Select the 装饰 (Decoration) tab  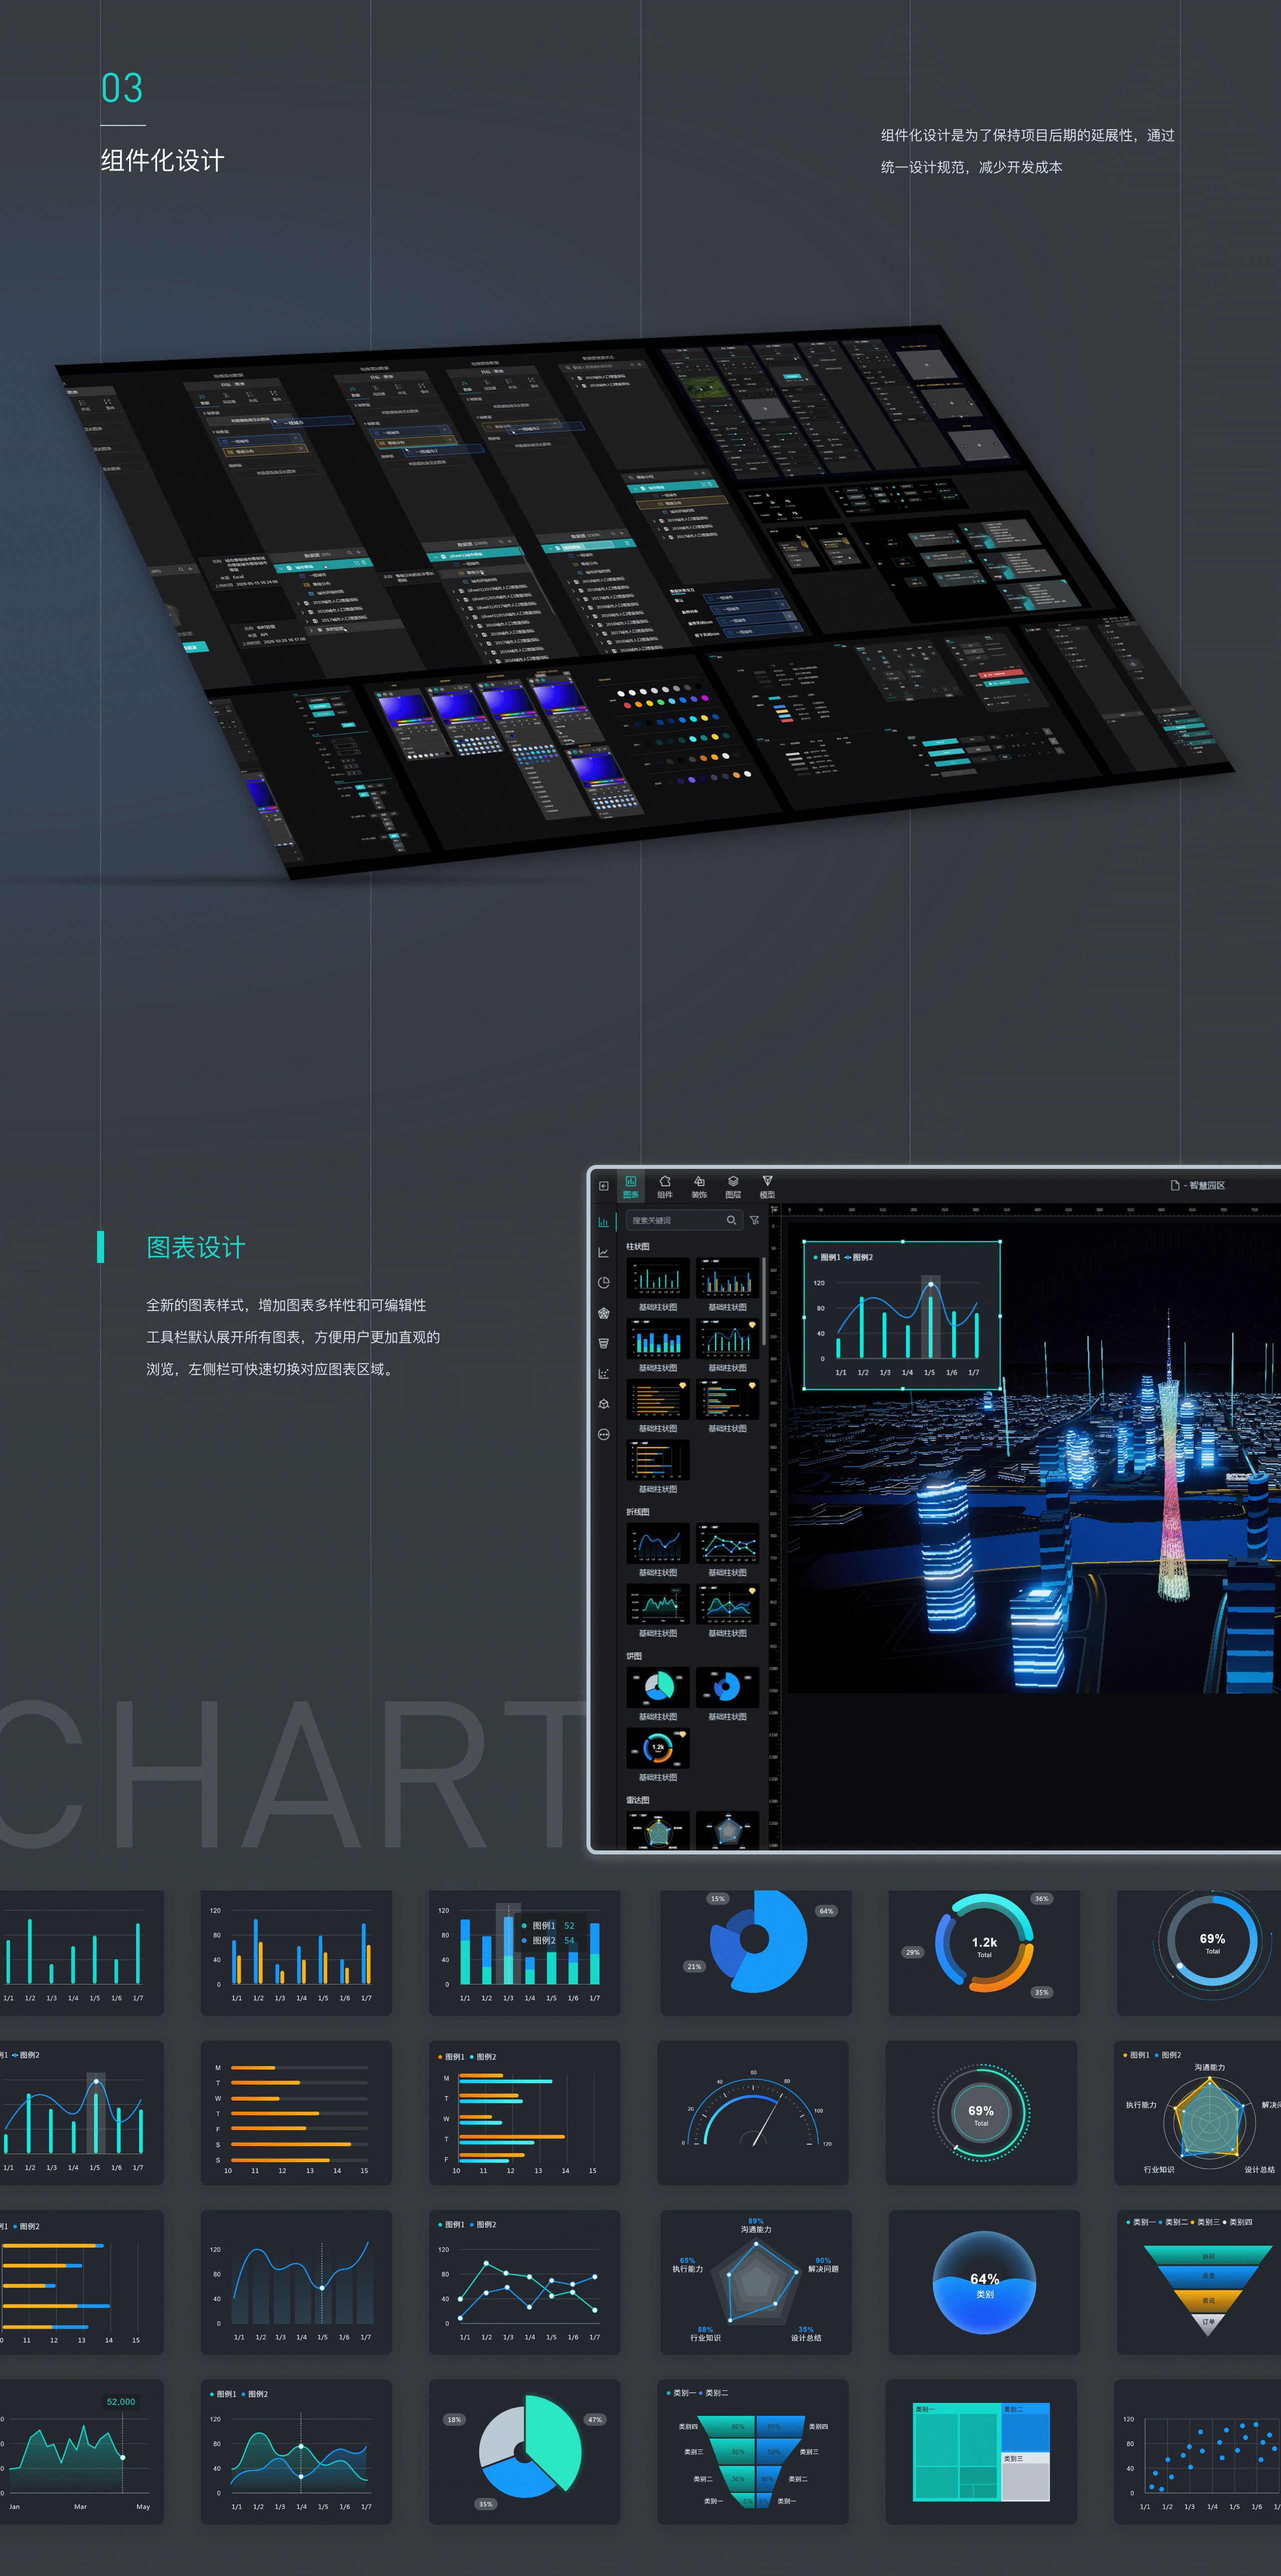click(x=699, y=1186)
